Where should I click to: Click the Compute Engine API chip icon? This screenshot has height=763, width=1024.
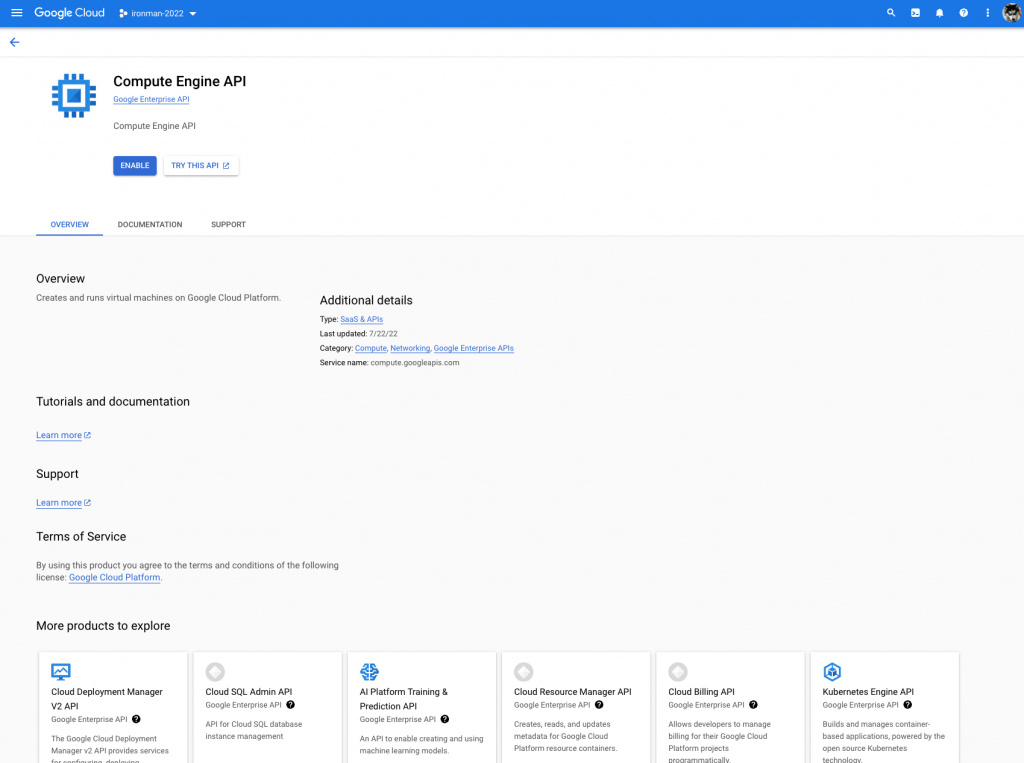[x=74, y=95]
